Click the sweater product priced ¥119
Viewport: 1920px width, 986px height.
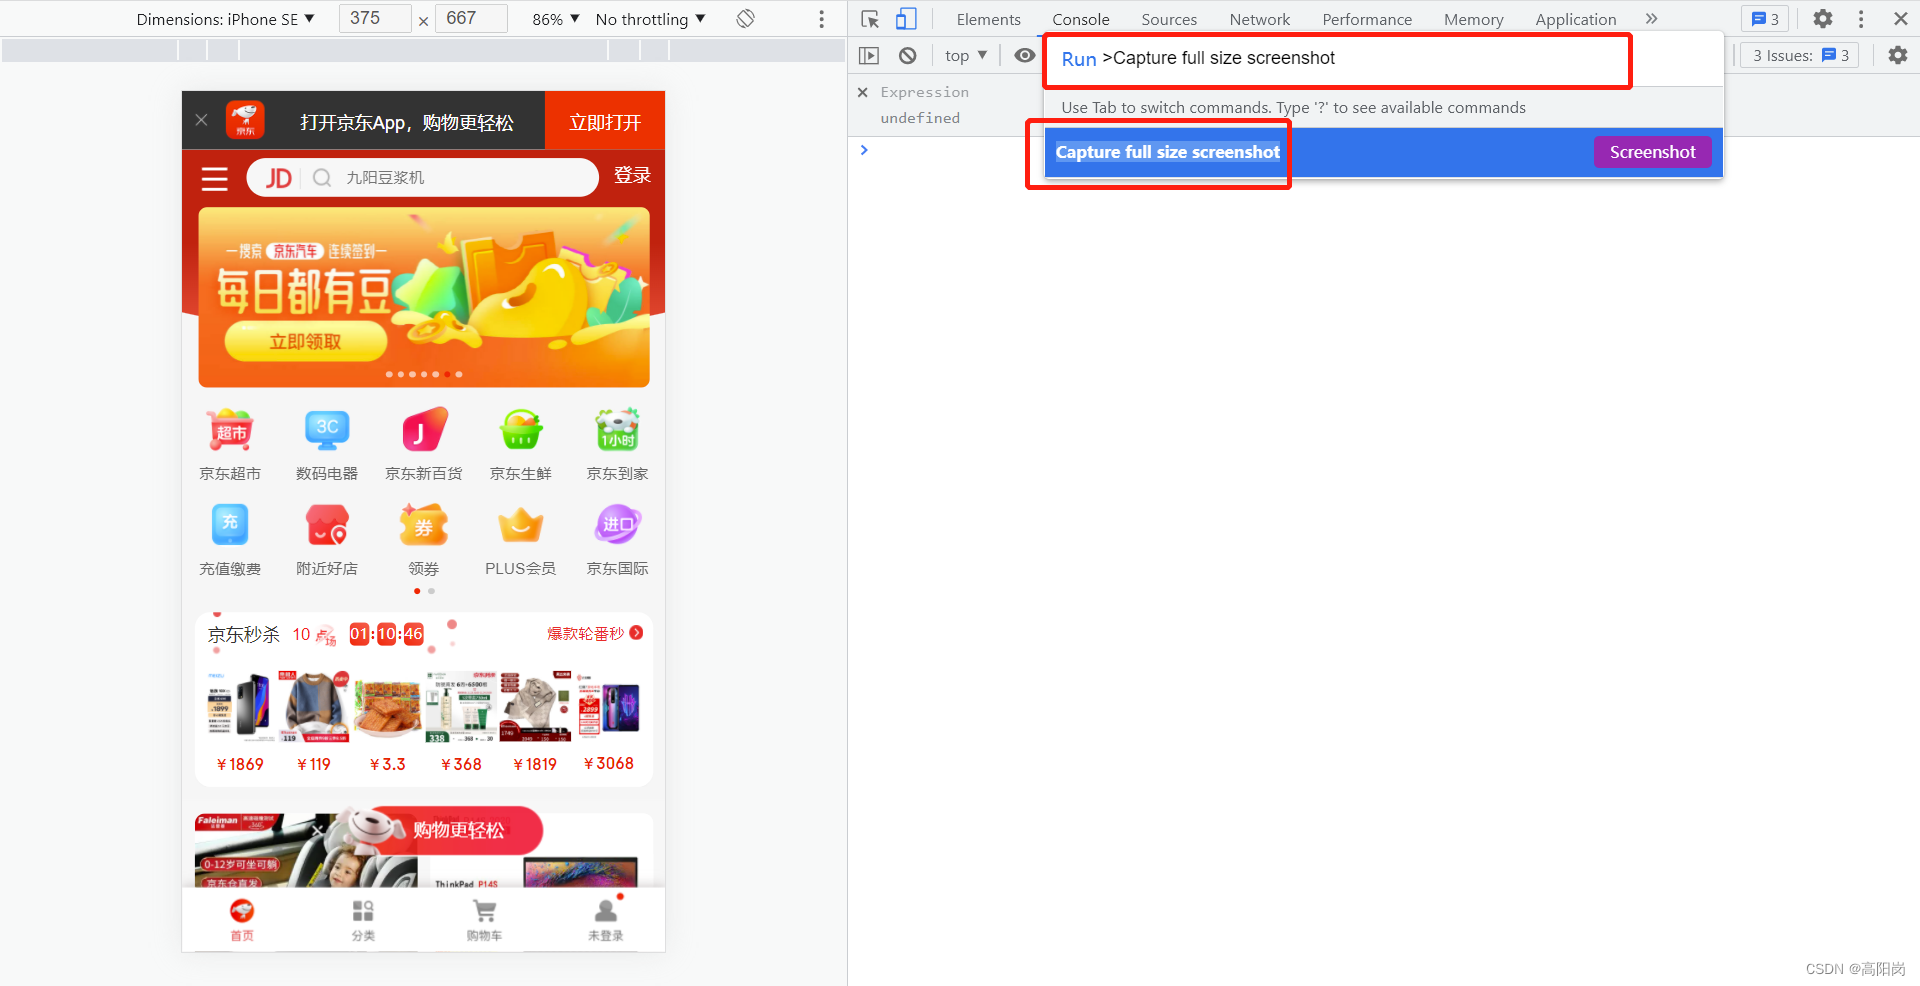coord(314,707)
